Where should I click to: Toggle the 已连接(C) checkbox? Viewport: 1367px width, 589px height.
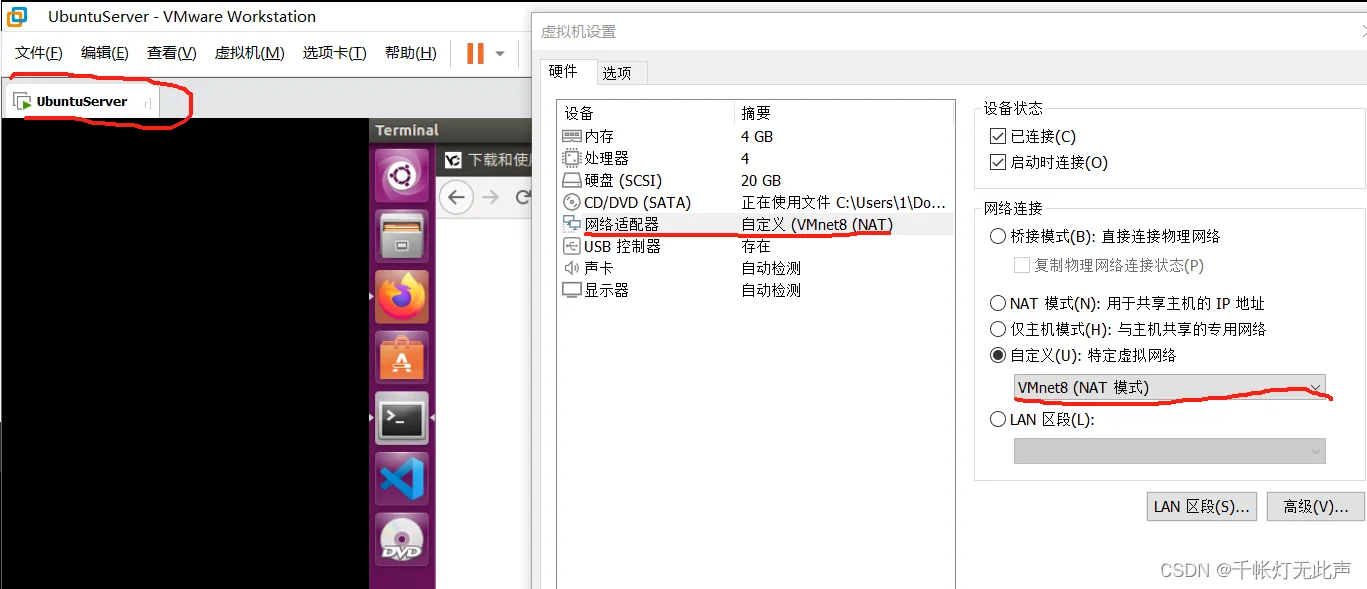coord(997,137)
